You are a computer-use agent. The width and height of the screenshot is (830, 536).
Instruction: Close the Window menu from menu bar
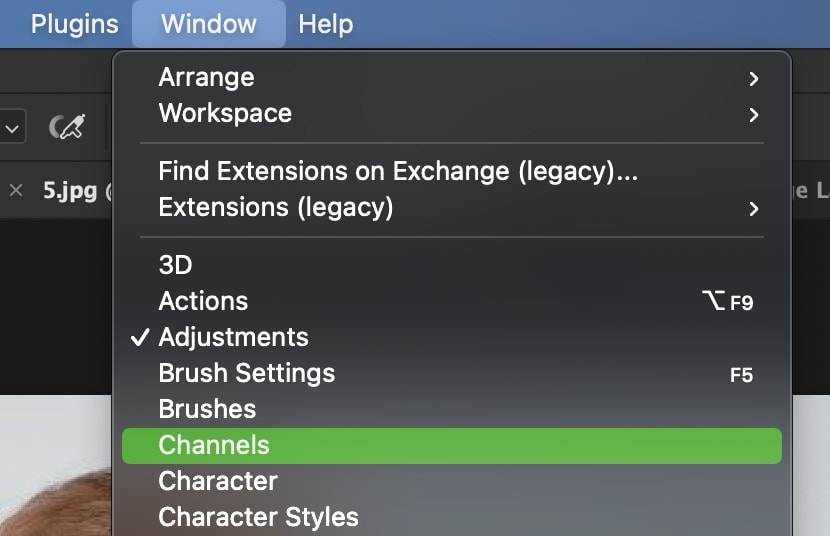click(209, 24)
